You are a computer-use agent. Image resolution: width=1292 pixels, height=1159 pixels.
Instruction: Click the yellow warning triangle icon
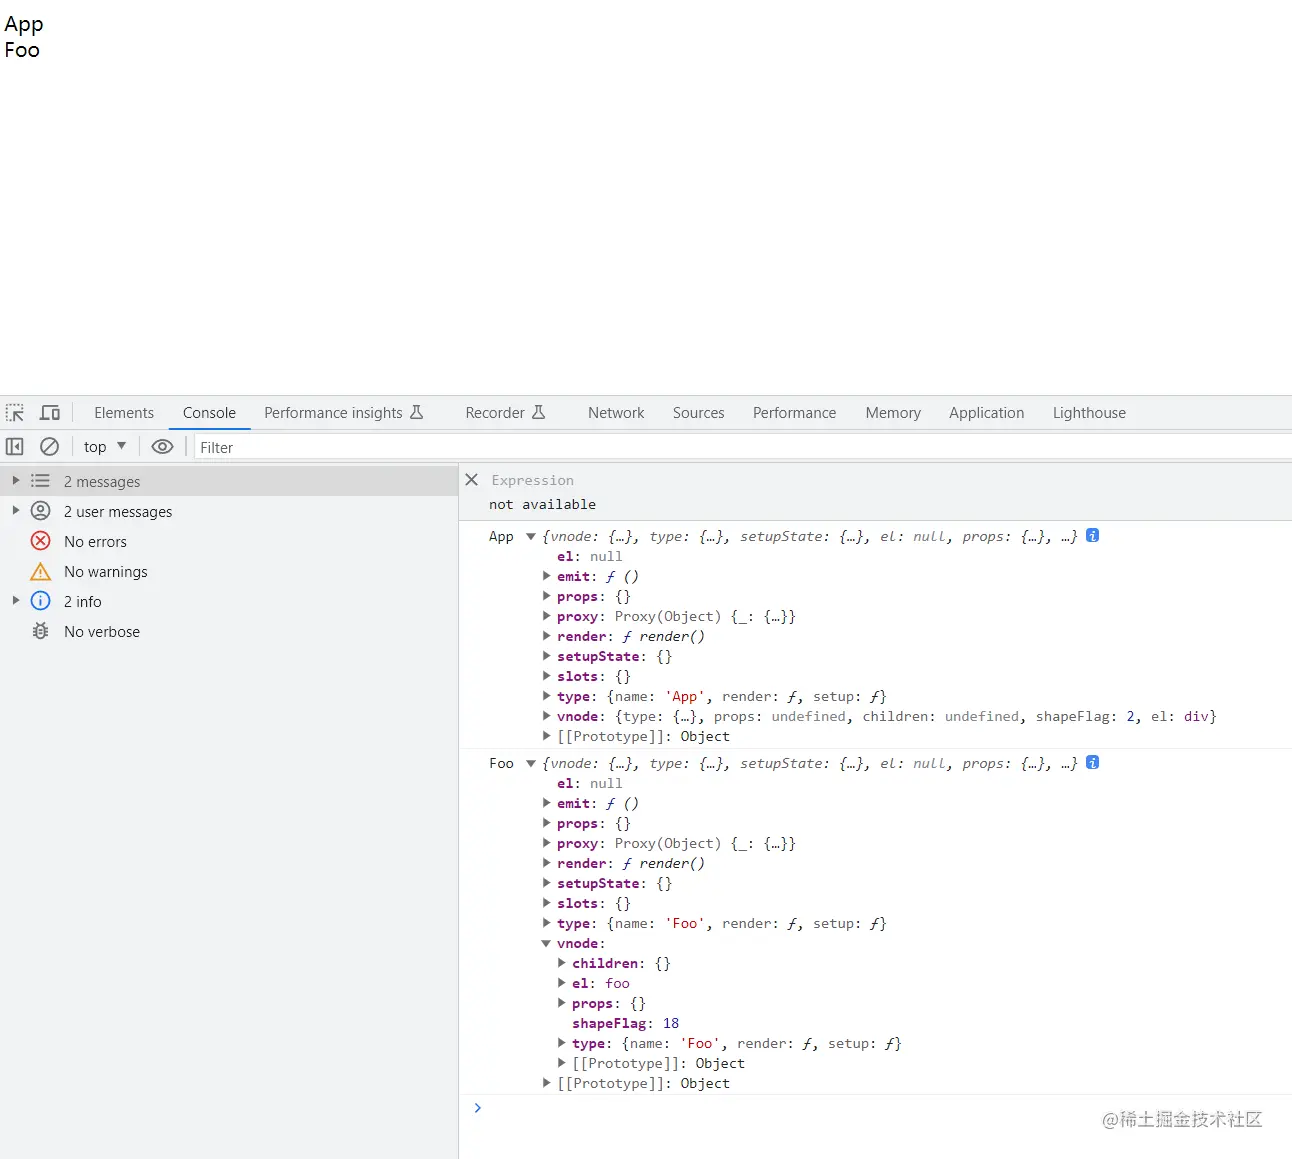(x=41, y=571)
